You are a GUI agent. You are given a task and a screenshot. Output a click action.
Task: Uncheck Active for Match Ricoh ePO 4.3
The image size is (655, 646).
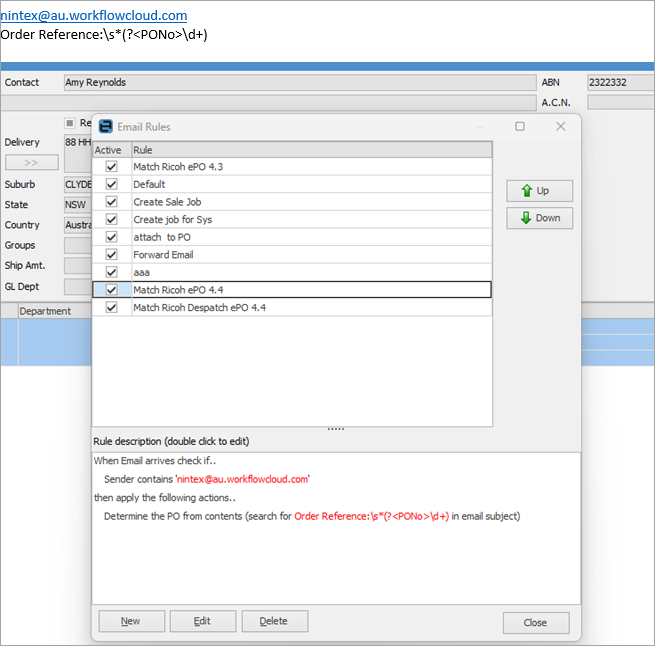112,167
